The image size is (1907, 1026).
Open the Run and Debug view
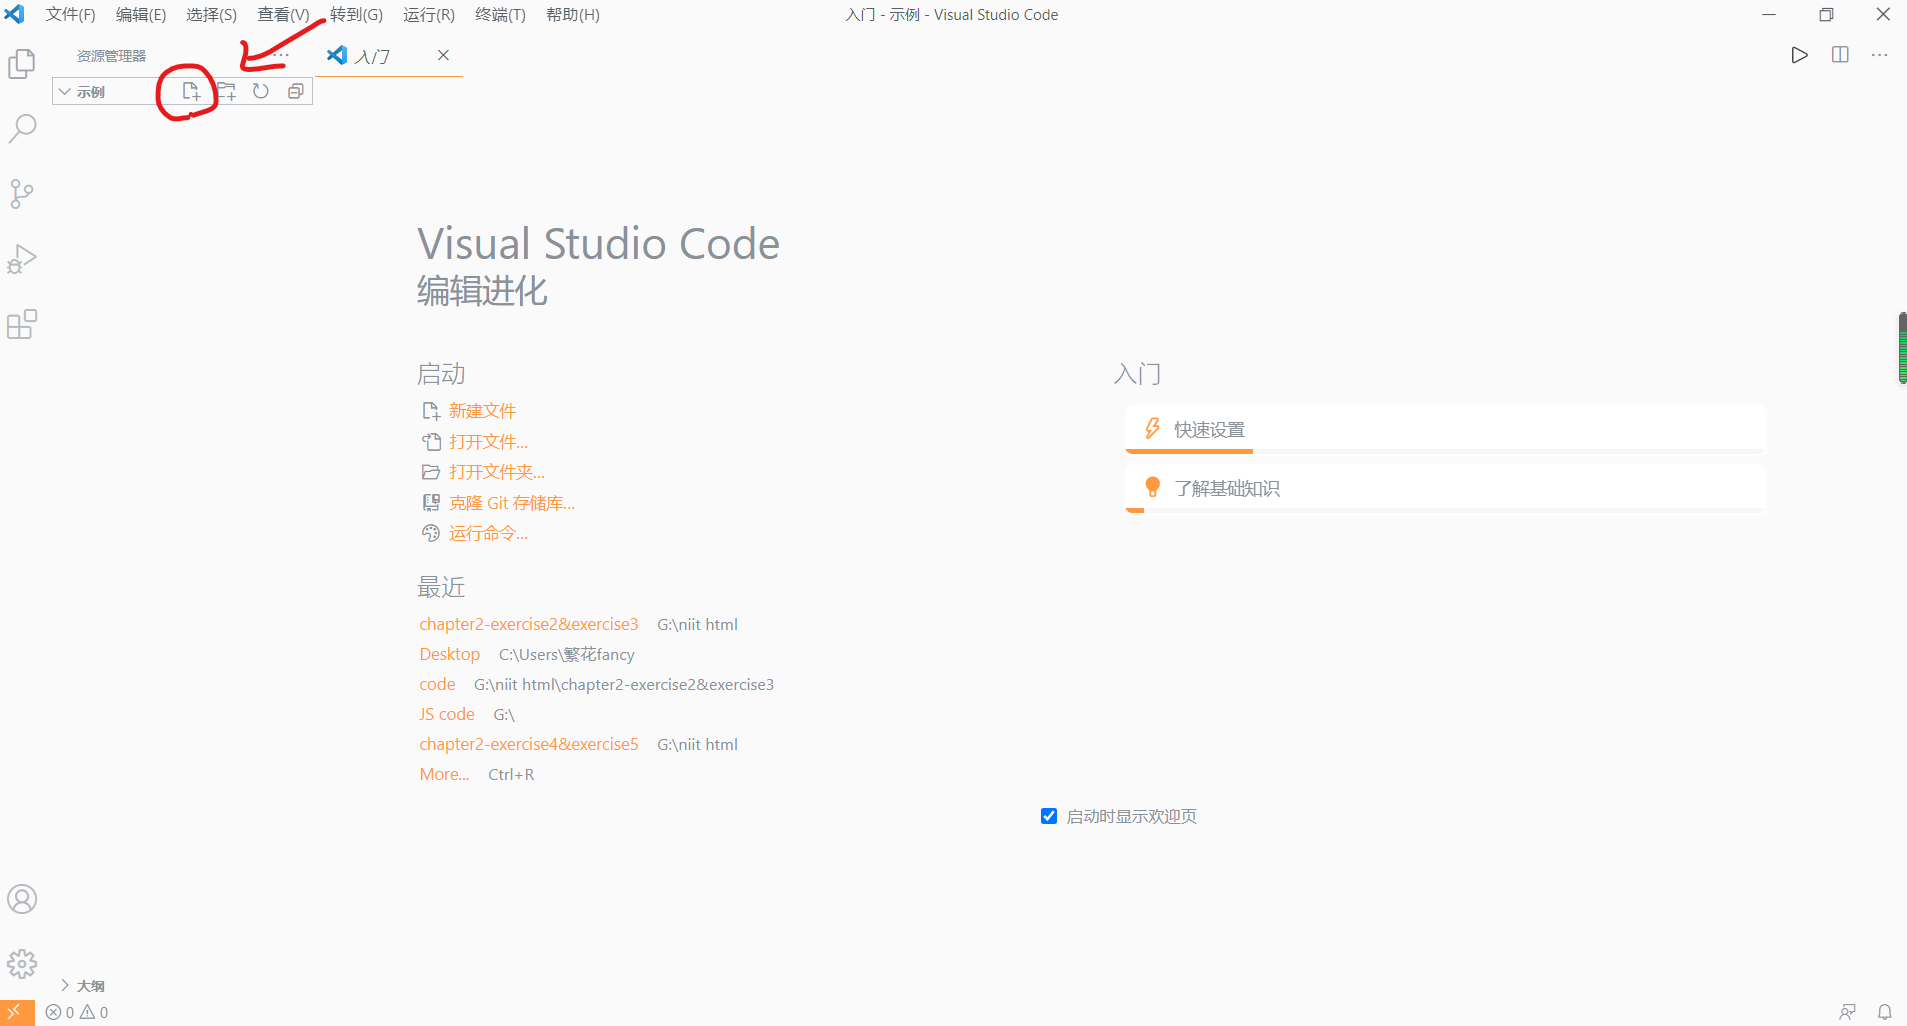coord(22,259)
